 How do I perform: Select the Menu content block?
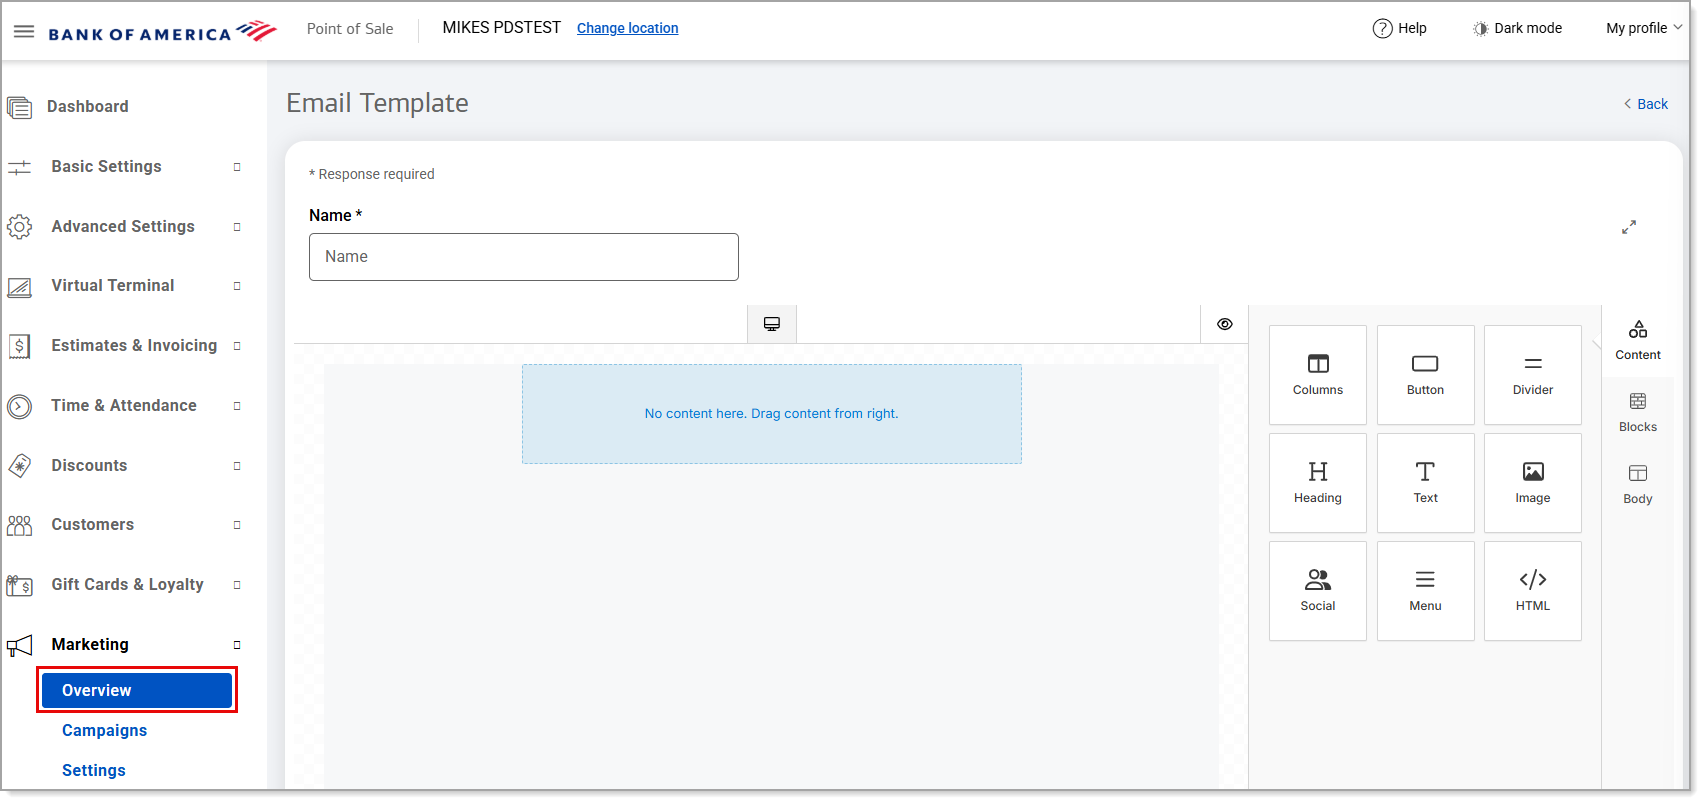tap(1425, 591)
